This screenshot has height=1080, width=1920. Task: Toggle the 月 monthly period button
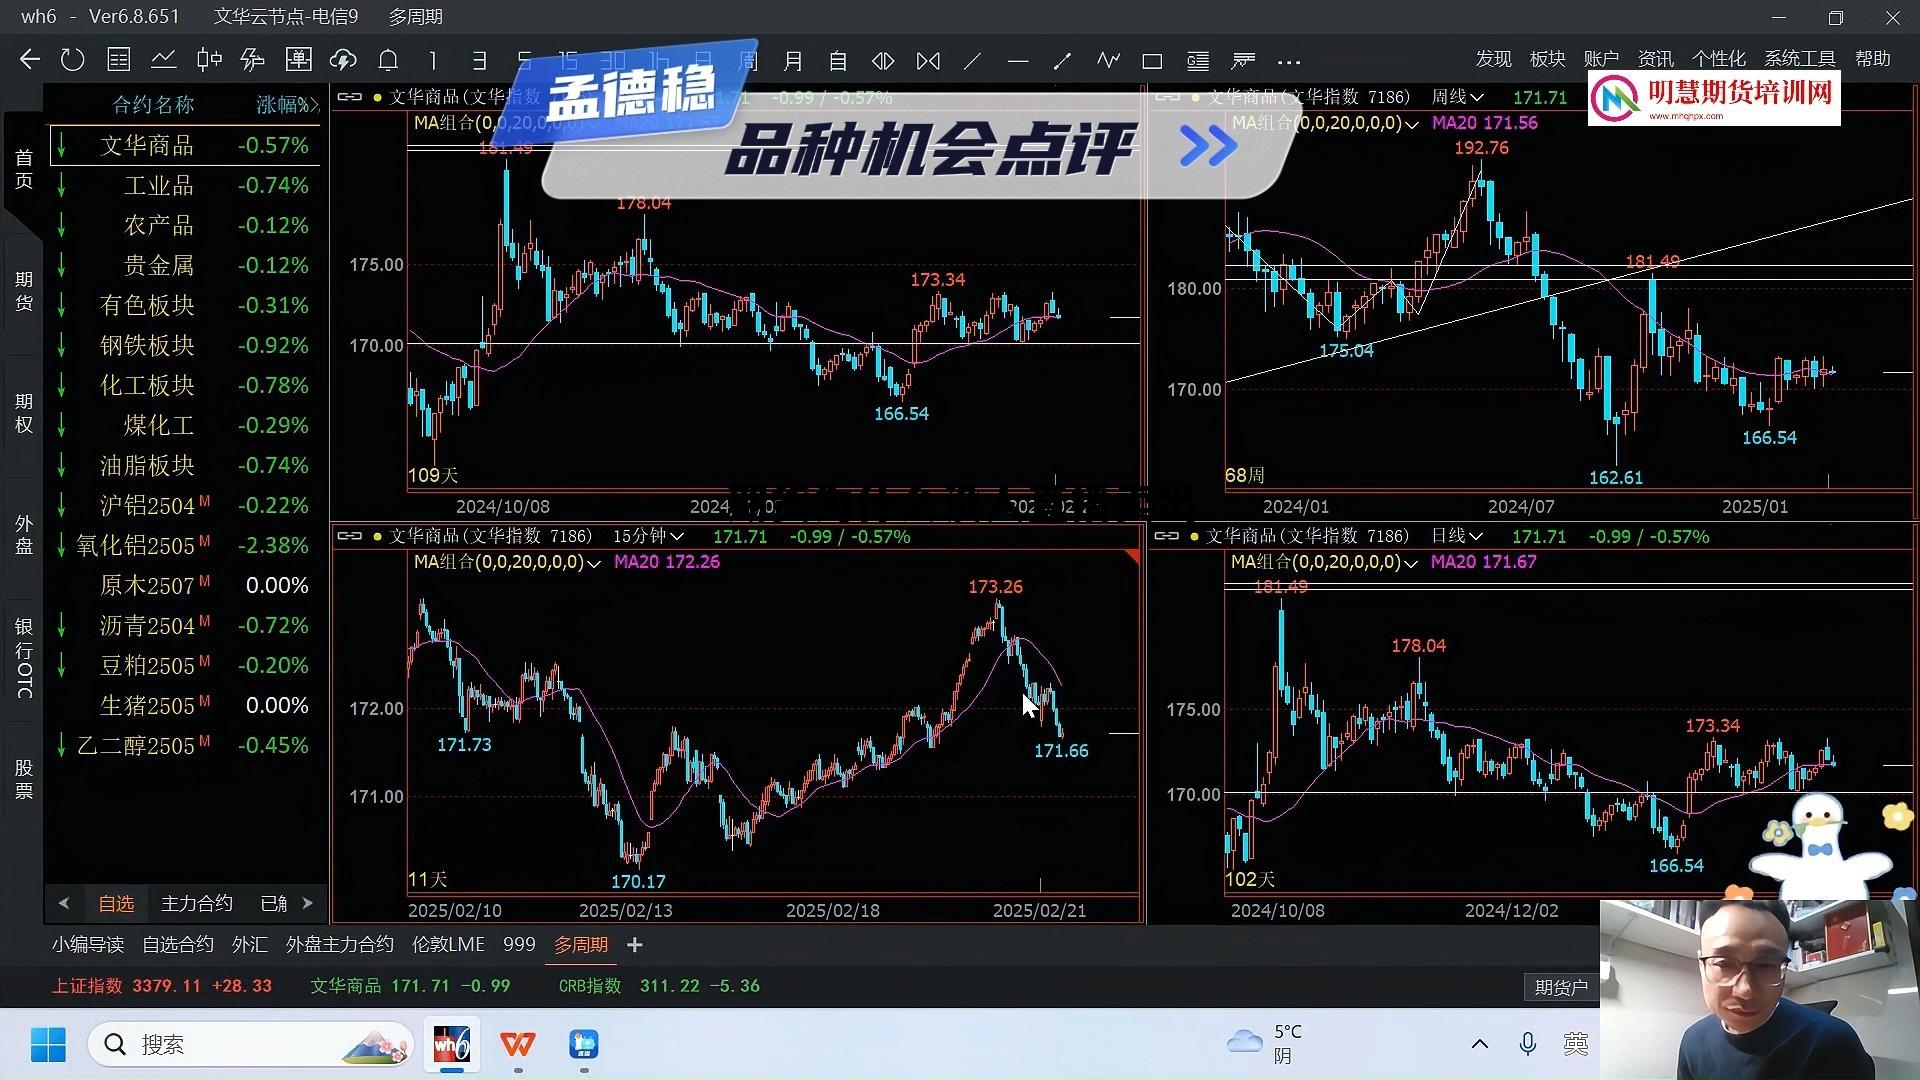(x=793, y=59)
